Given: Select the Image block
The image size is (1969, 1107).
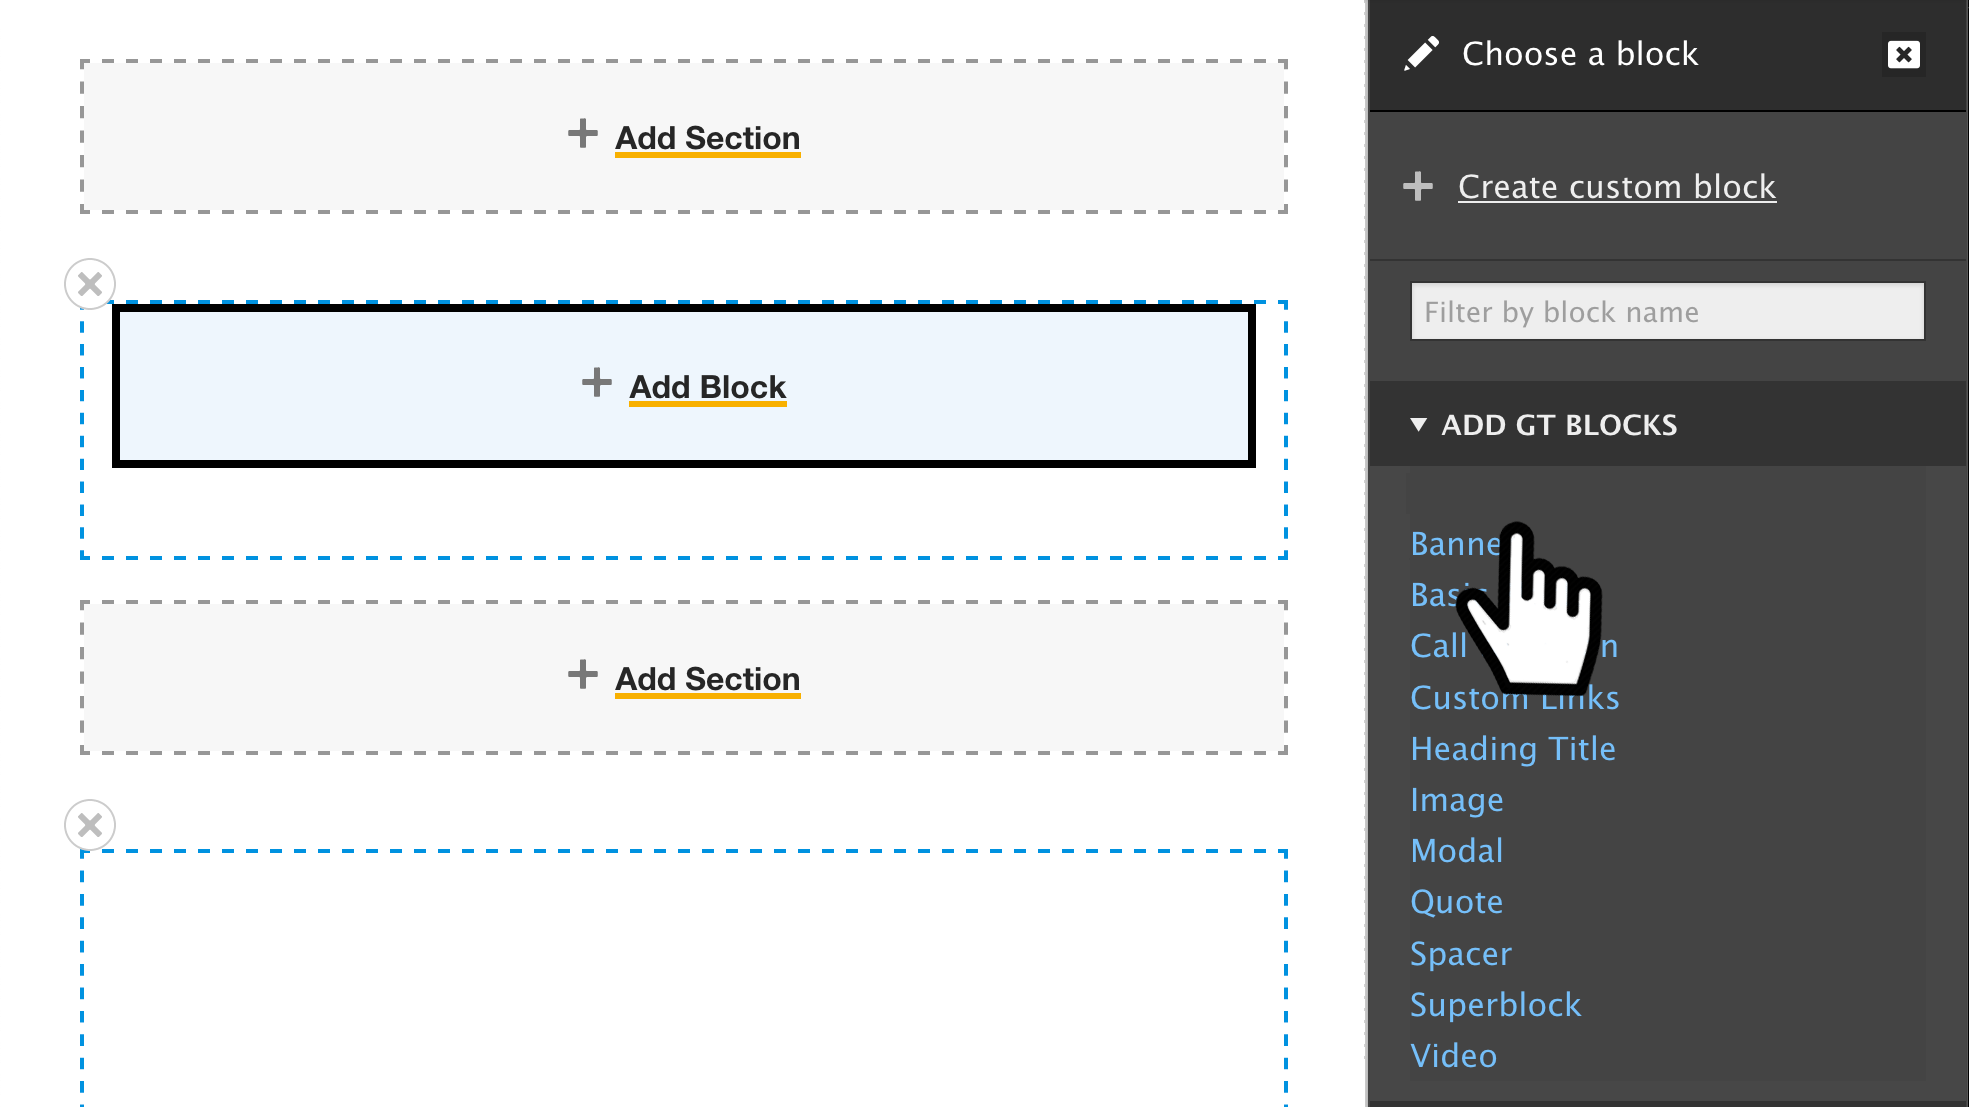Looking at the screenshot, I should (x=1457, y=800).
